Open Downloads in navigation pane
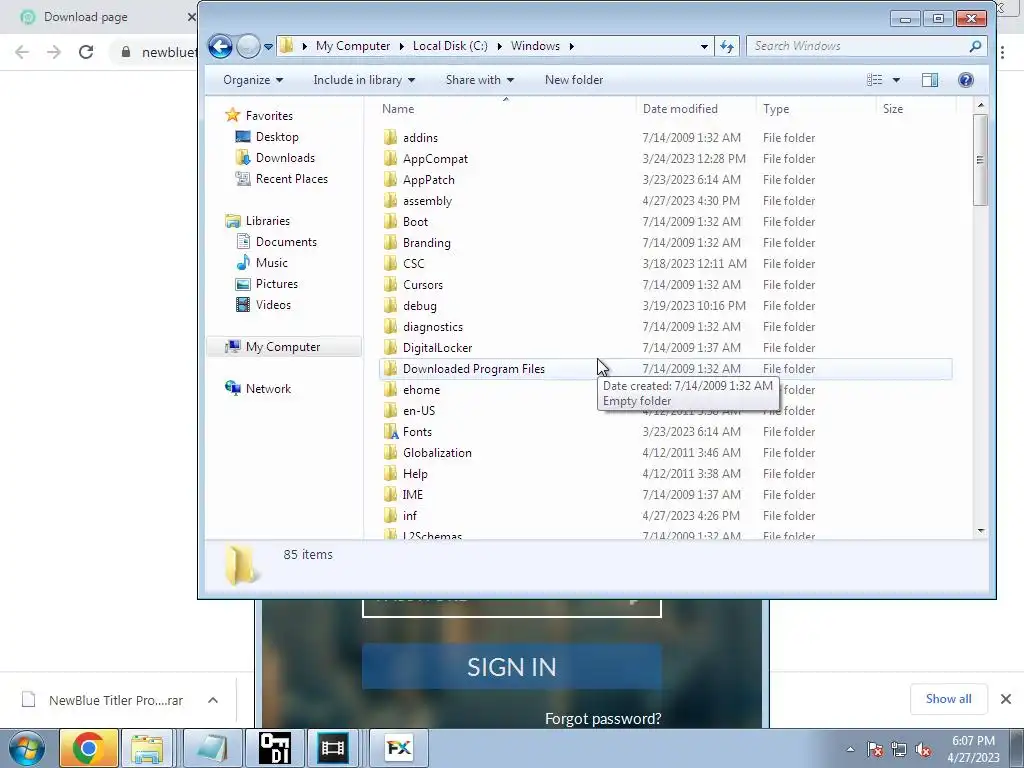 (285, 157)
